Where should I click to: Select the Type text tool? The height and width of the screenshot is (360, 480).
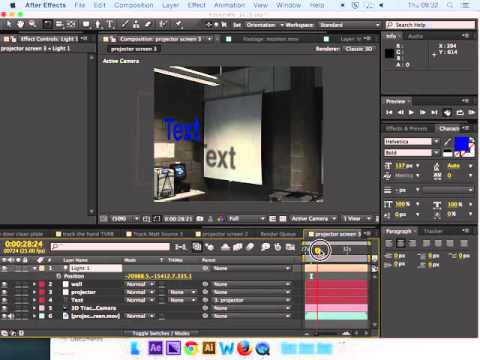(x=109, y=24)
